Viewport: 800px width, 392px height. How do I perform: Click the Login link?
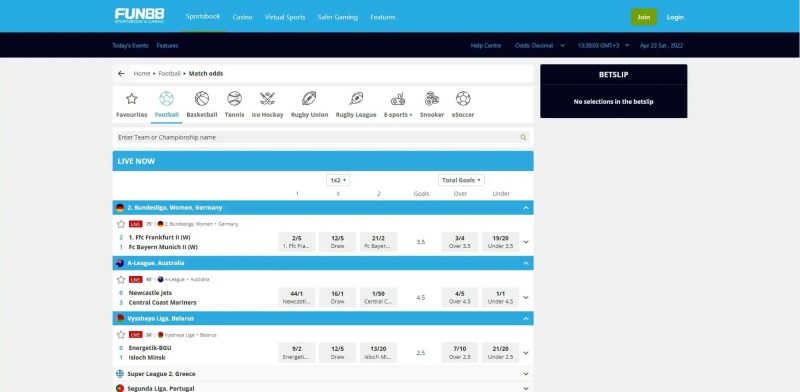(675, 17)
